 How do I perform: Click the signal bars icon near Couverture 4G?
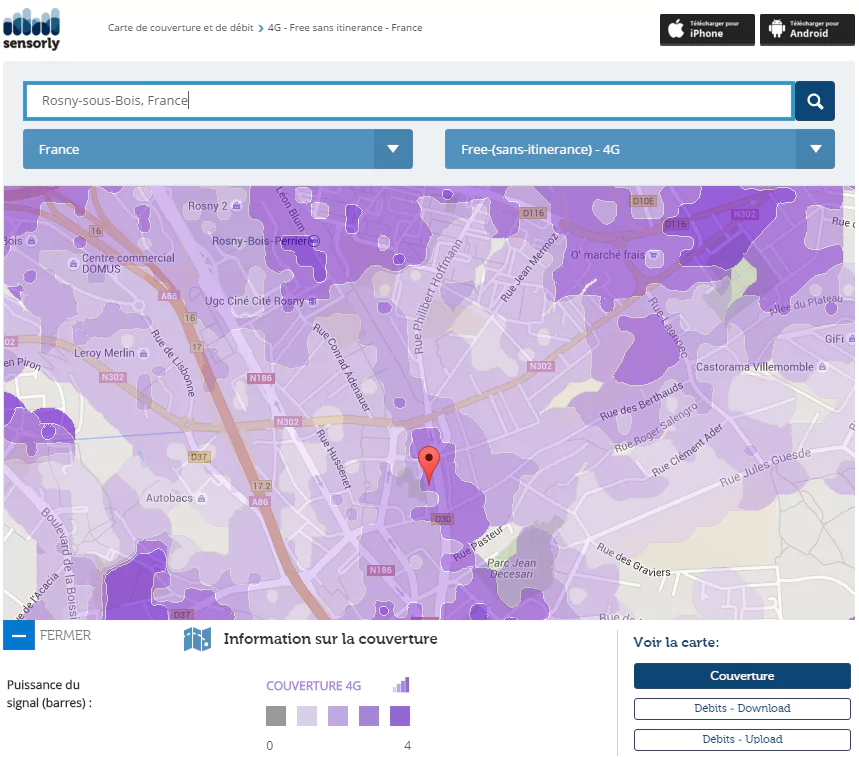pos(401,685)
